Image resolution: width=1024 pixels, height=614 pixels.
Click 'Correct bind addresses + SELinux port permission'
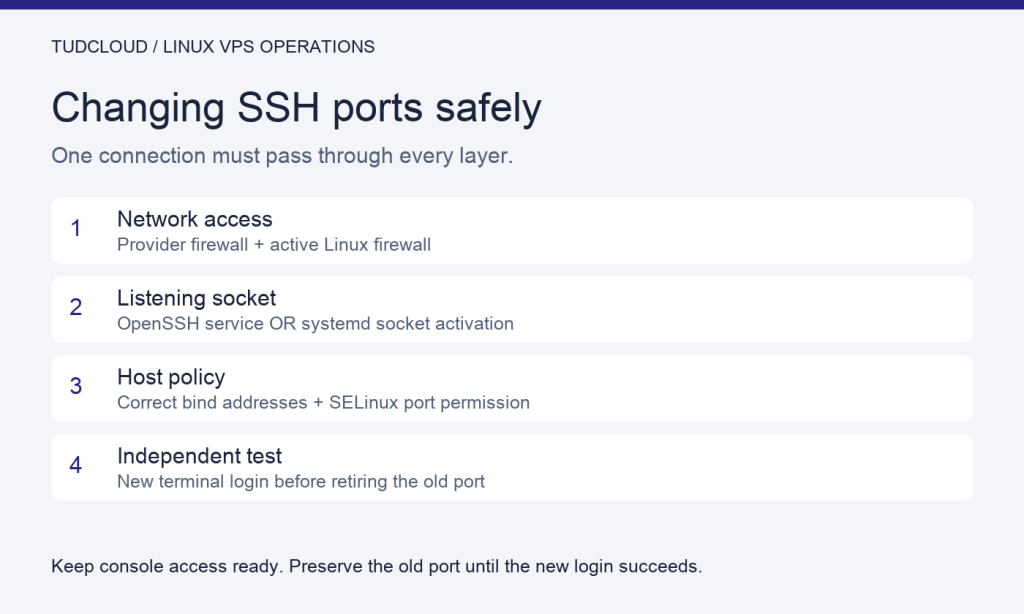coord(323,403)
